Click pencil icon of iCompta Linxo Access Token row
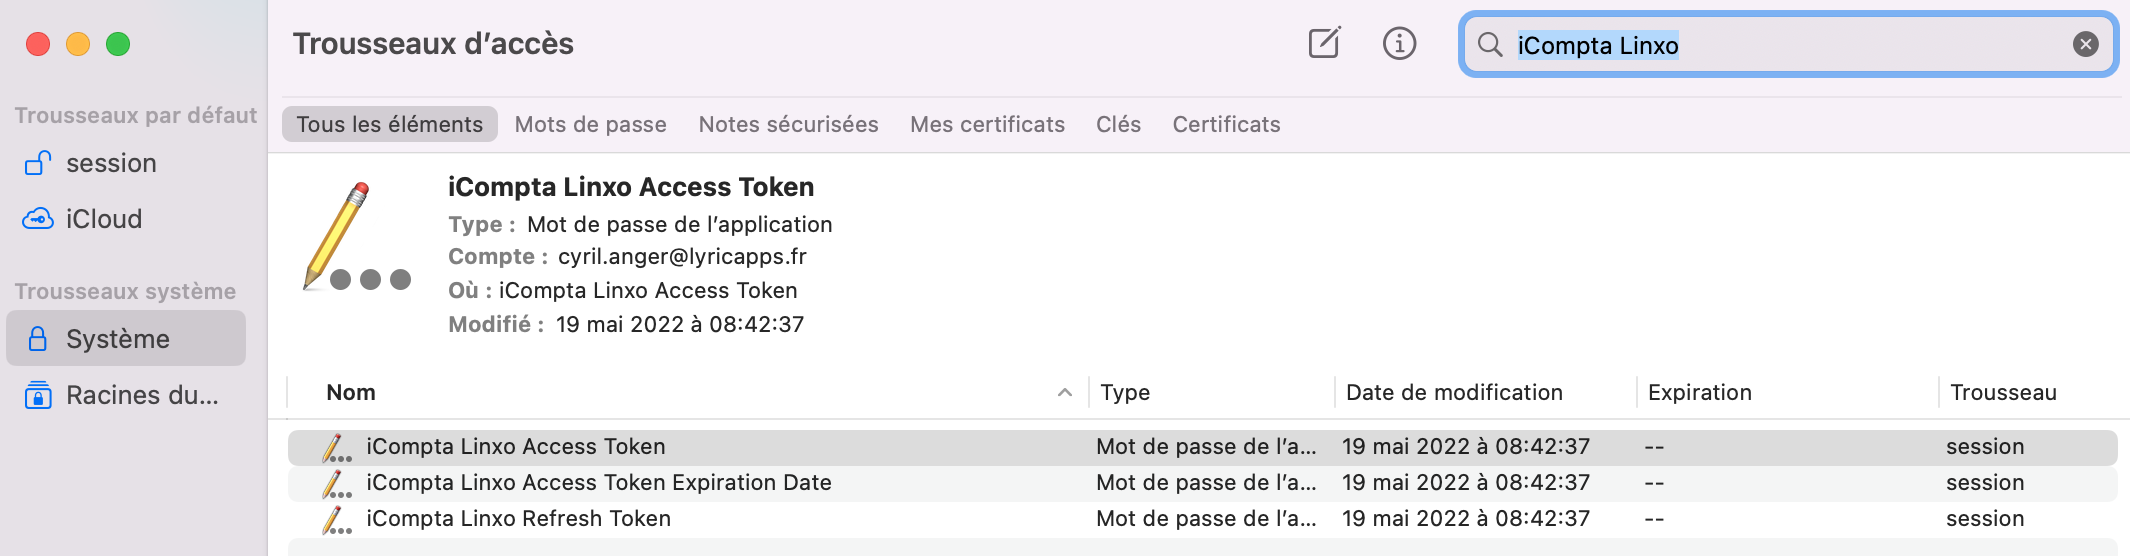This screenshot has width=2130, height=556. tap(336, 447)
